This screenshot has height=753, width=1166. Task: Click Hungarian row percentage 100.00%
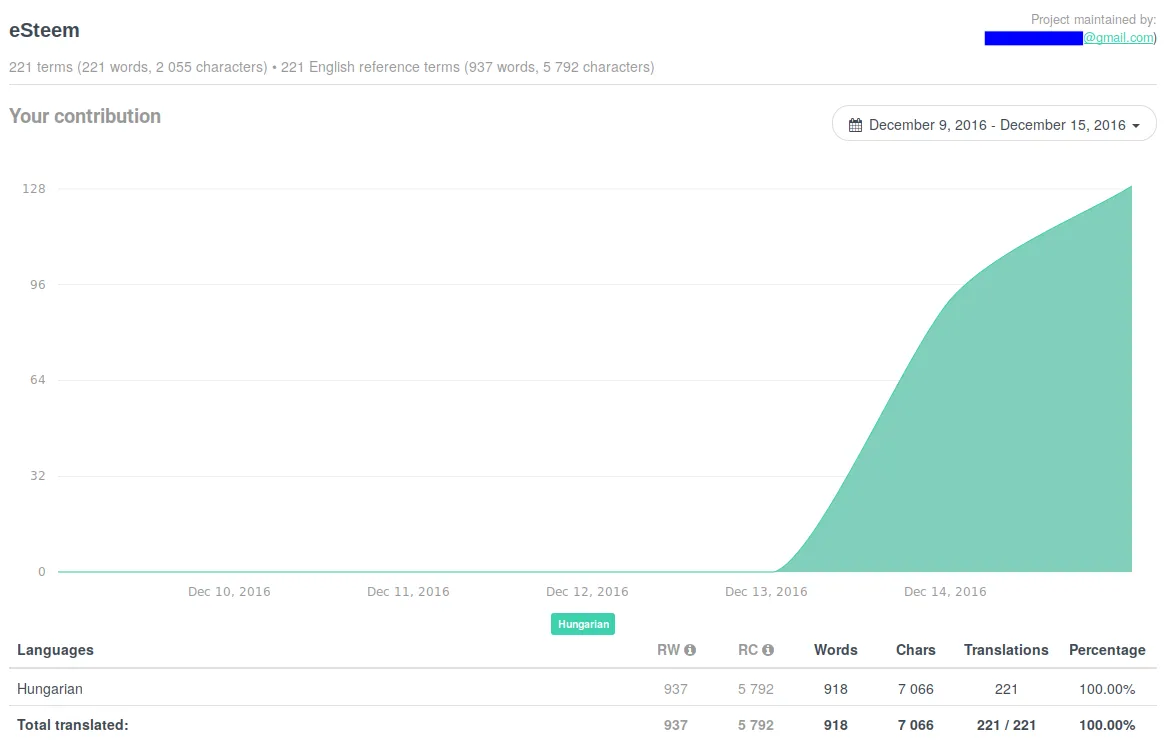[x=1107, y=689]
